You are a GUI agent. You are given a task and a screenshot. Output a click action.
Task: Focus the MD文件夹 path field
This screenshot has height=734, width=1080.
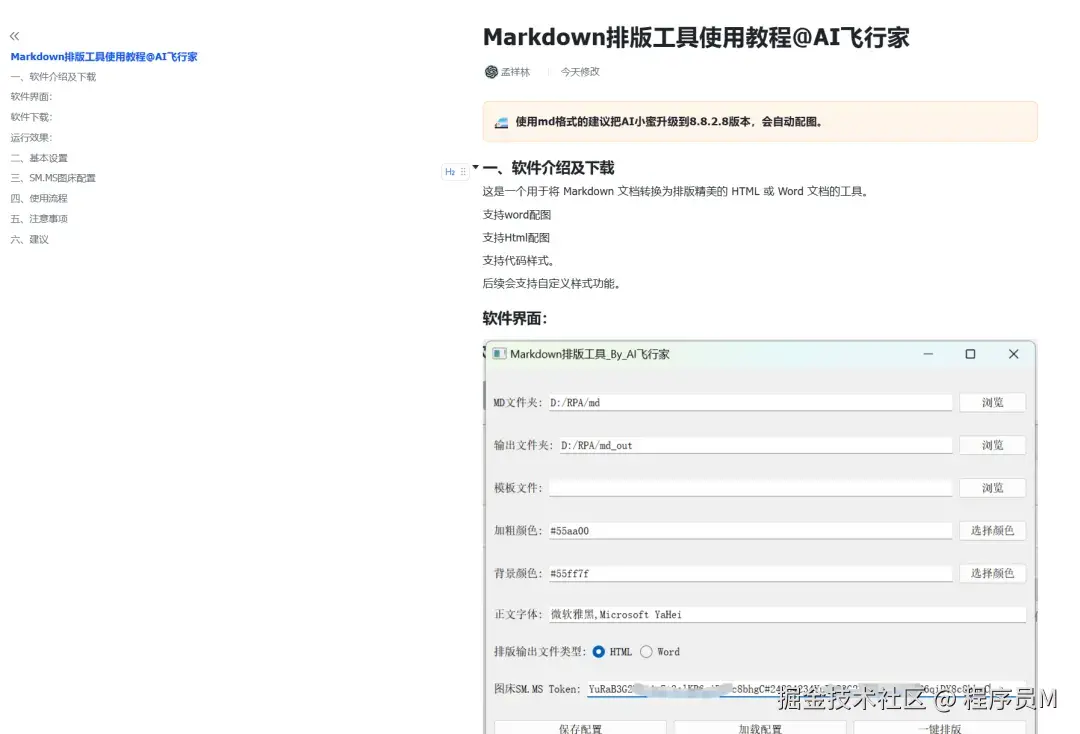pos(750,402)
